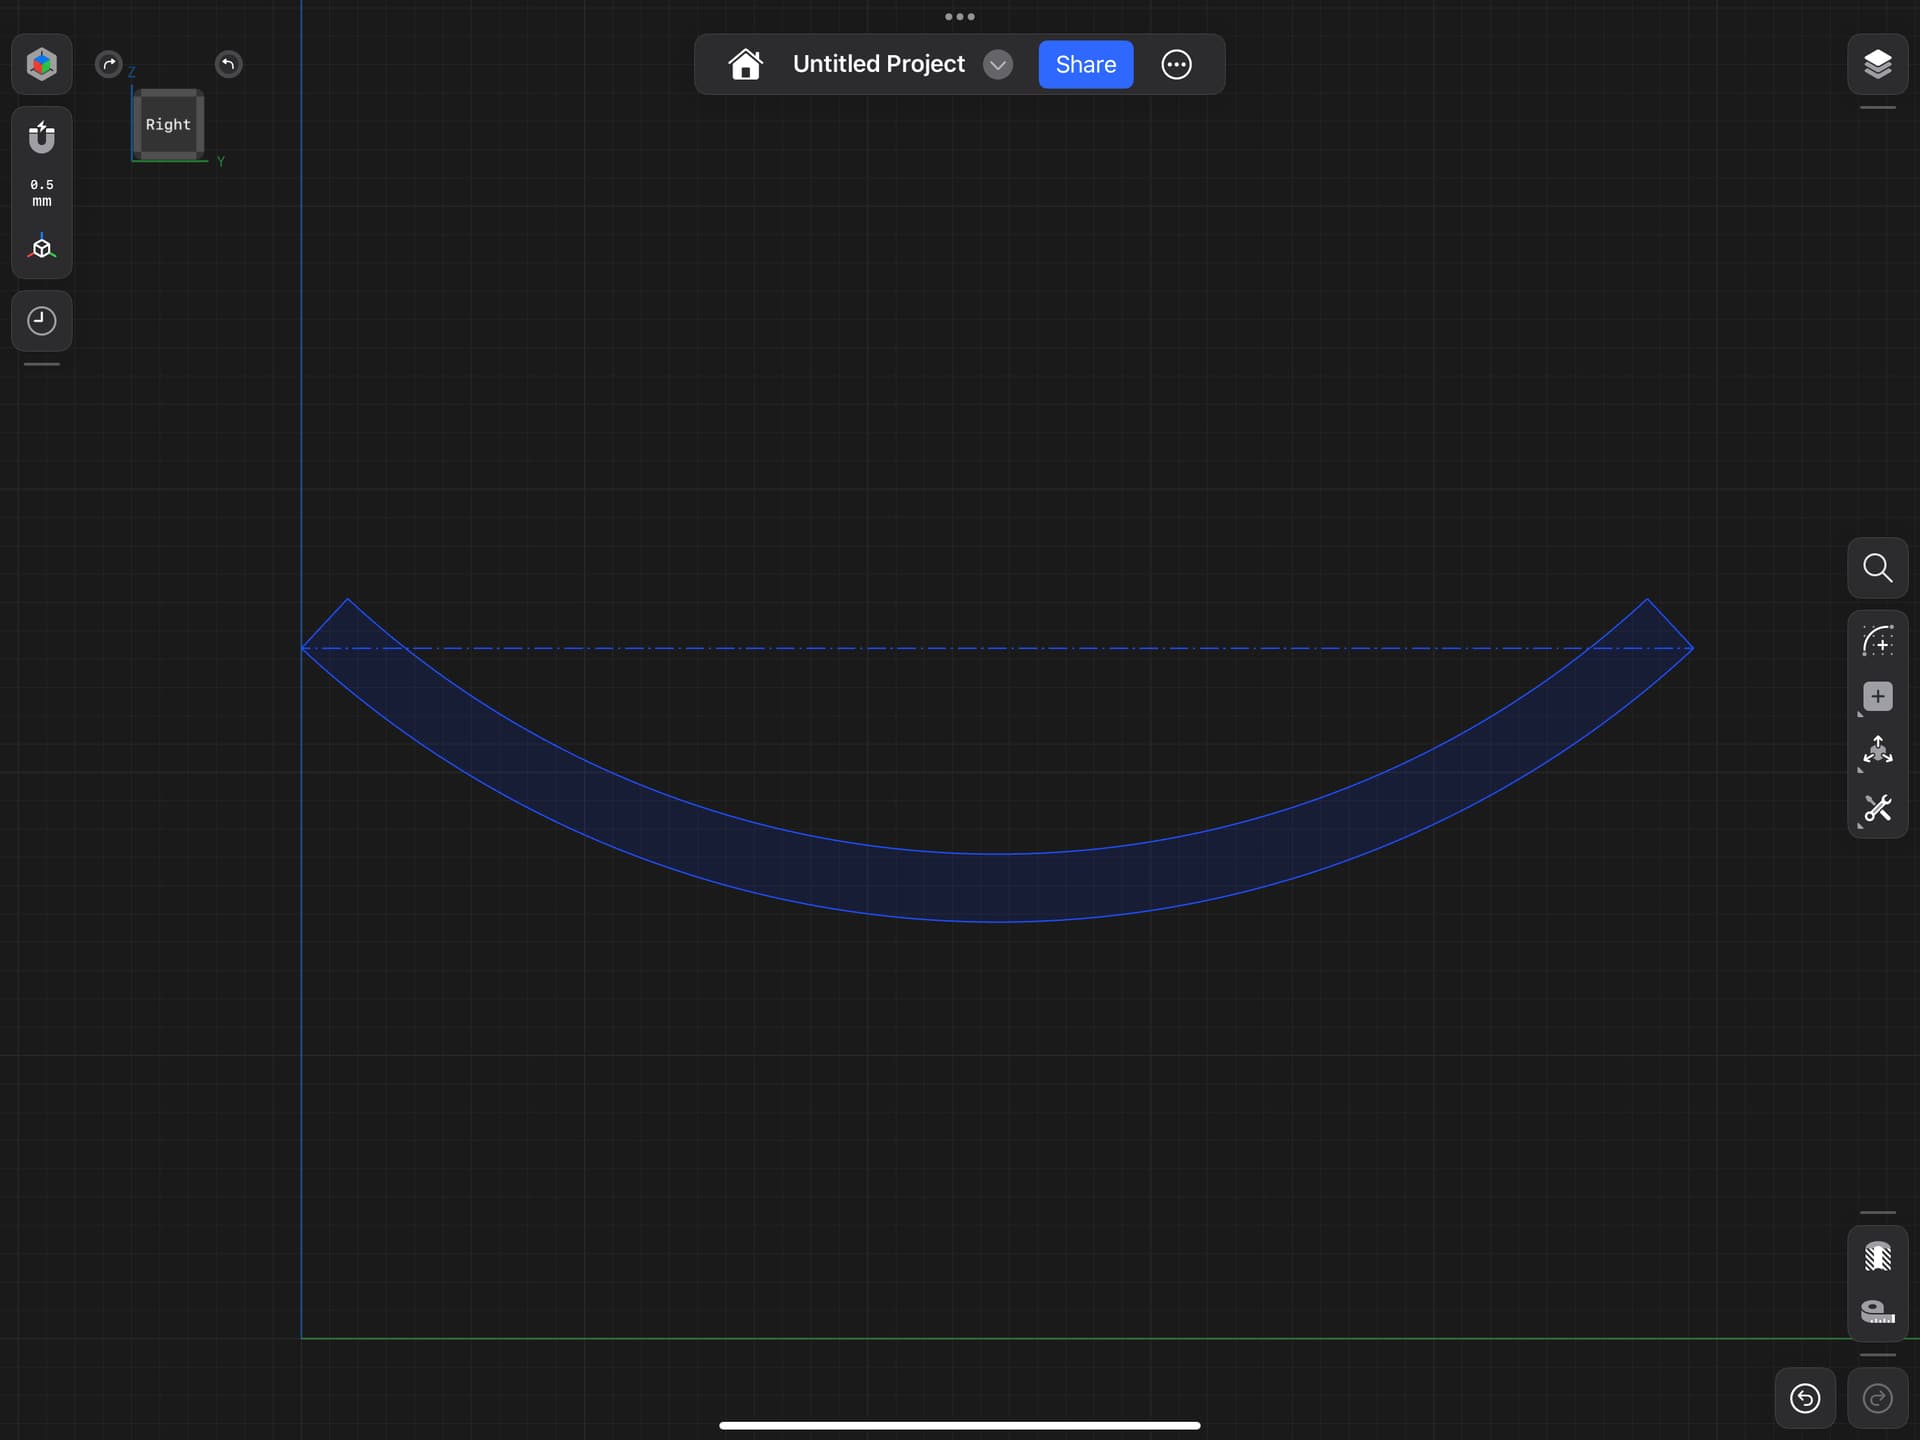Redo the last undone action
The width and height of the screenshot is (1920, 1440).
[1877, 1398]
